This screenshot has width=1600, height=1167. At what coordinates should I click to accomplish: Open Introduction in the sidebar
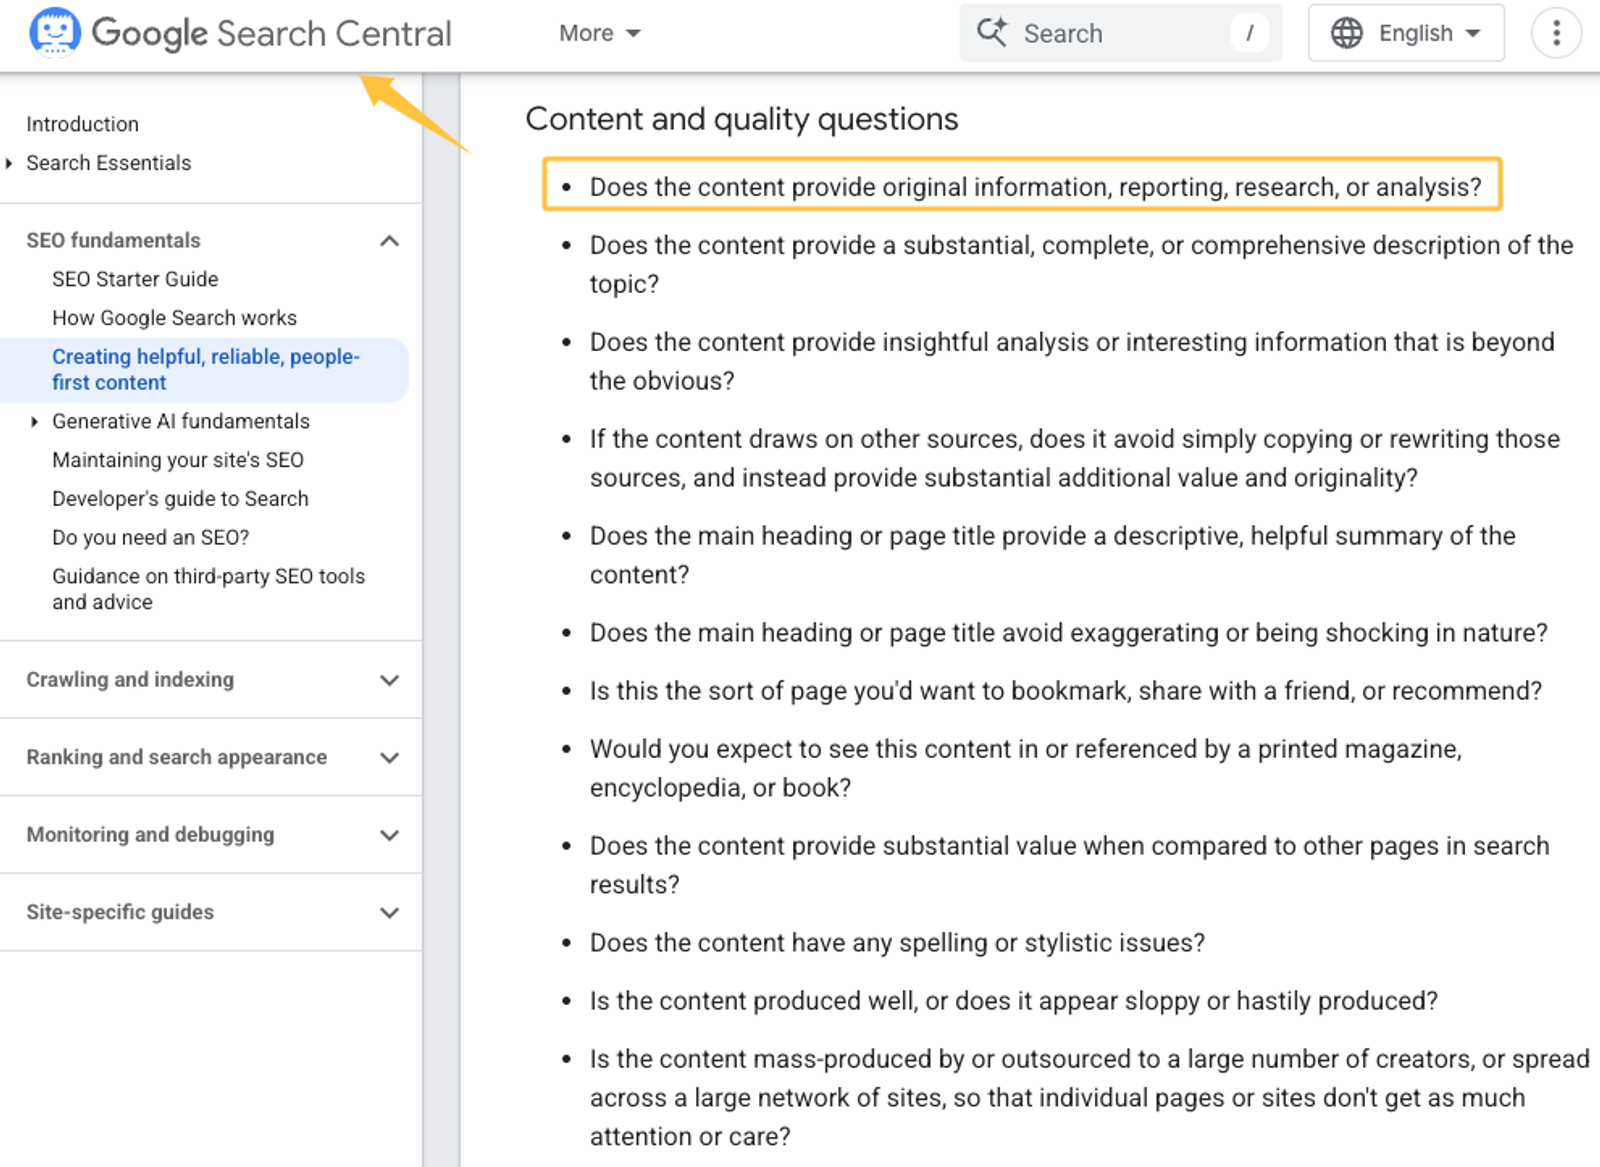(82, 124)
